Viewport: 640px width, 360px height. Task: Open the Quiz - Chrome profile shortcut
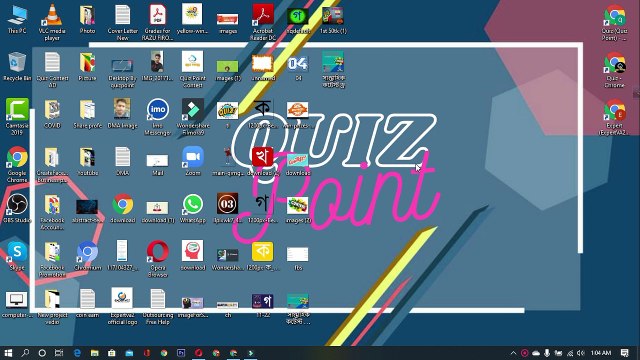tap(615, 70)
